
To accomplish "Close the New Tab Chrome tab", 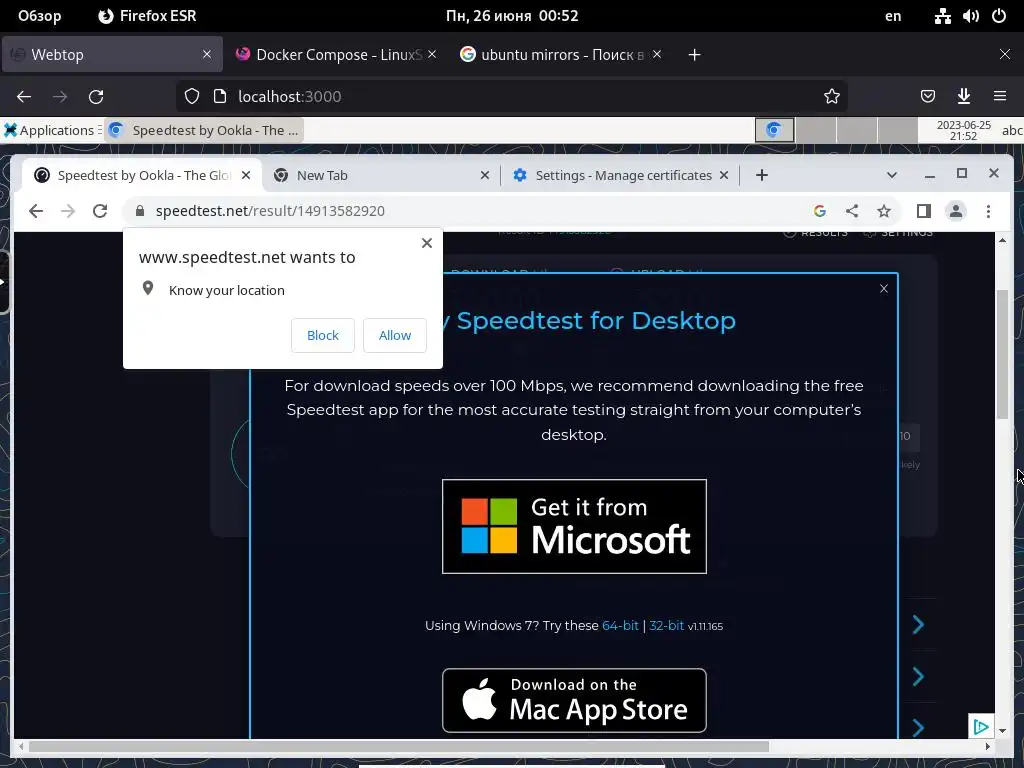I will (485, 175).
